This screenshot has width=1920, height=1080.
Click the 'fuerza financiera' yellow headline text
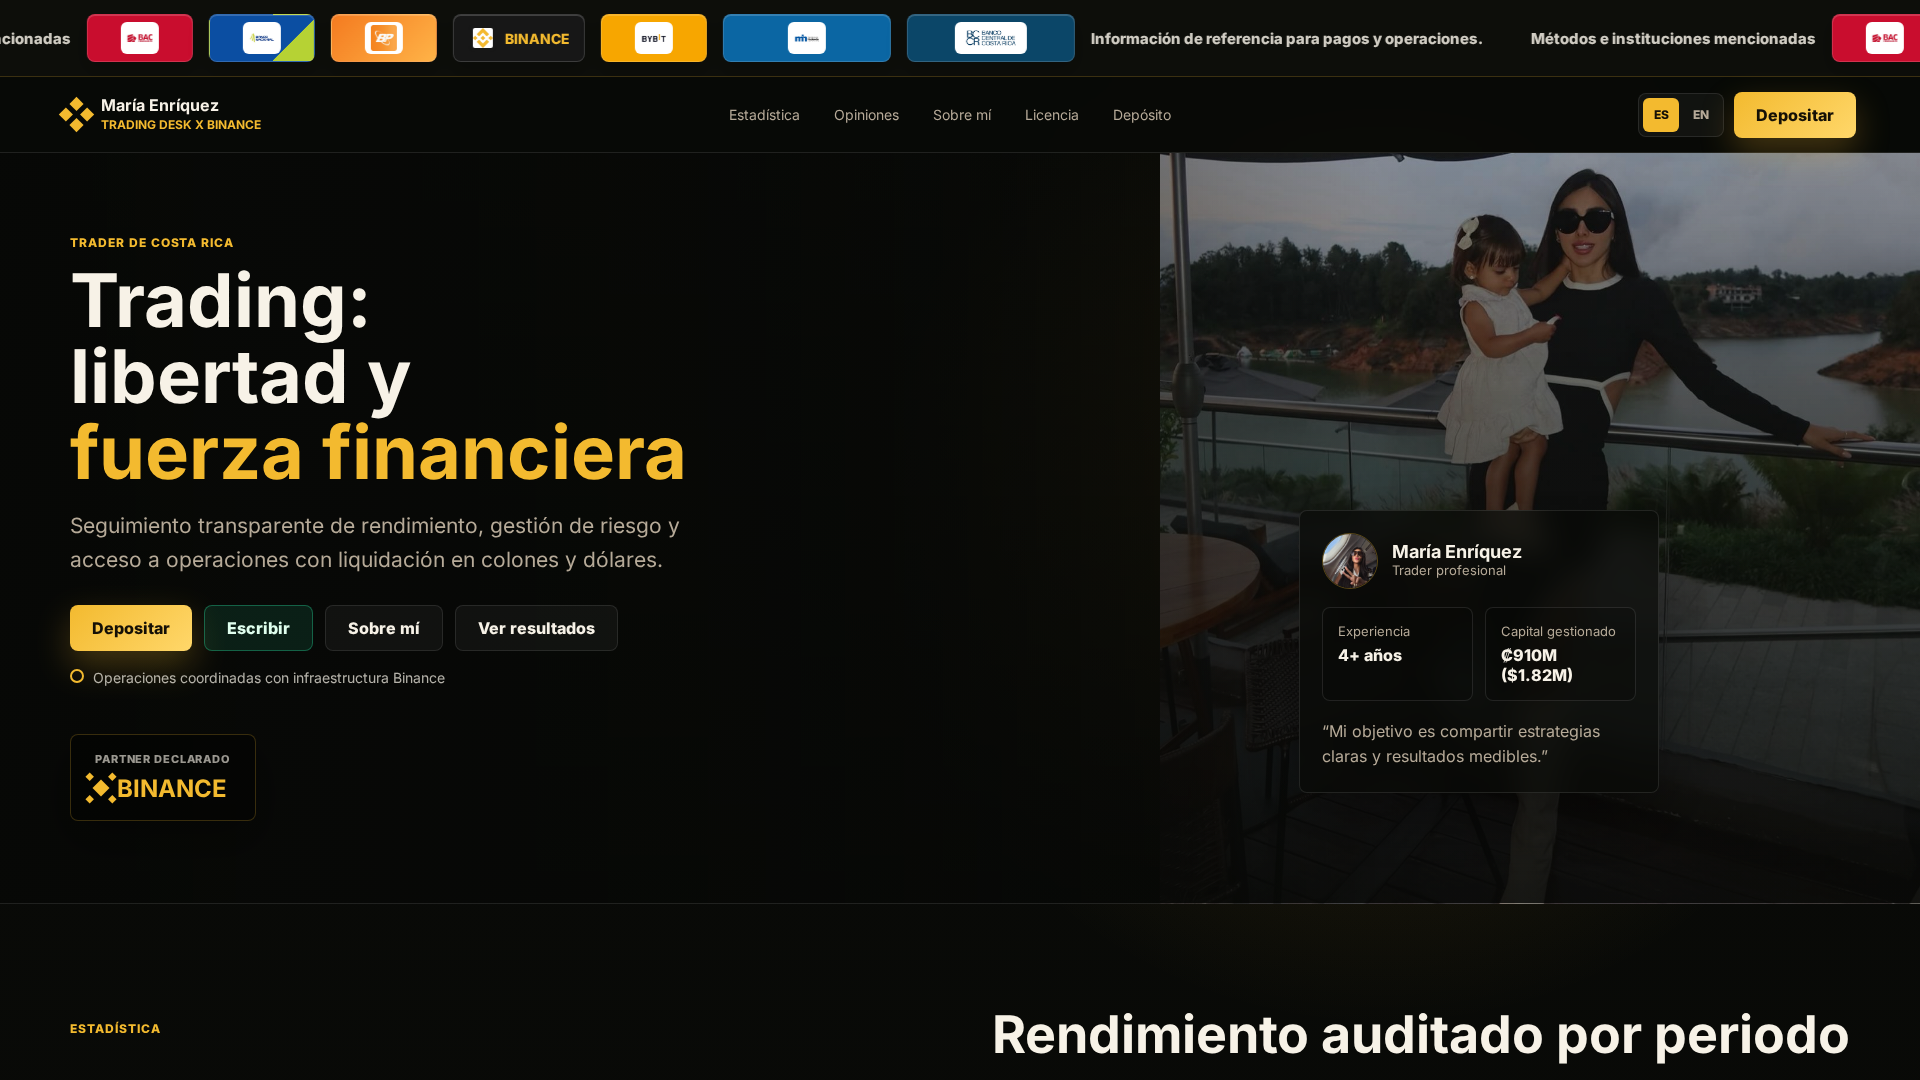point(378,453)
